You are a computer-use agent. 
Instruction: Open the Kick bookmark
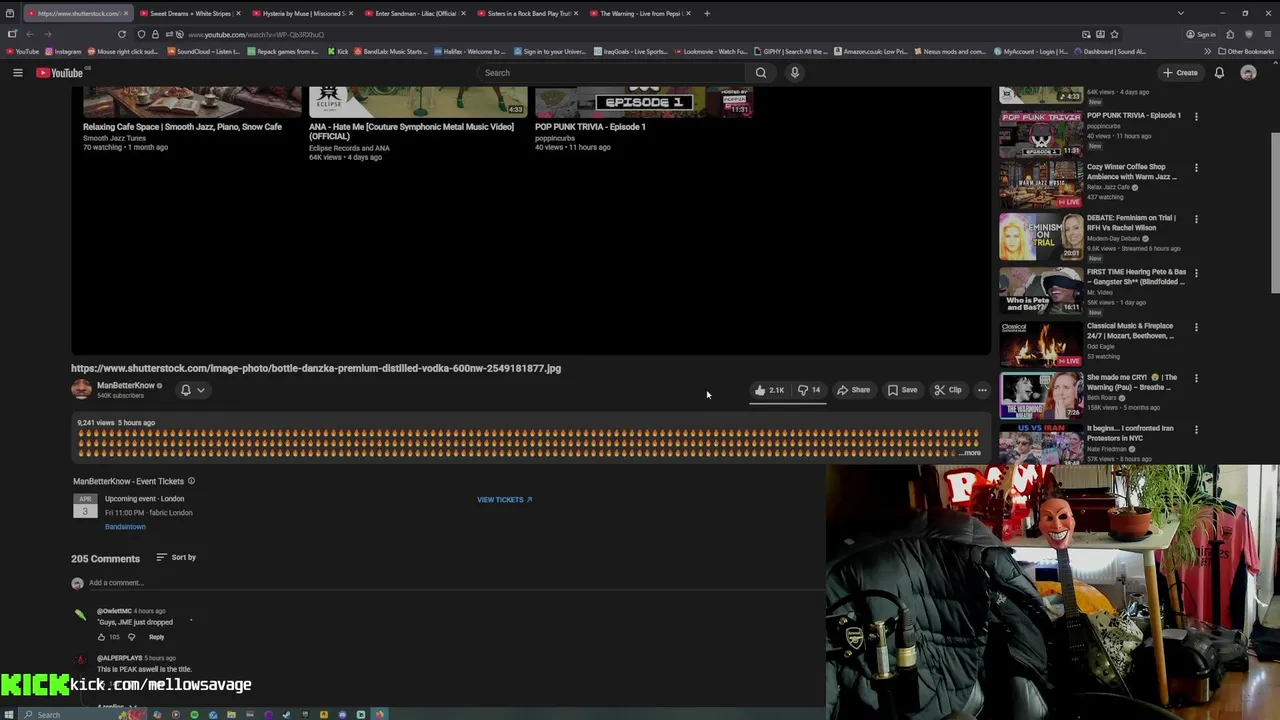click(338, 52)
